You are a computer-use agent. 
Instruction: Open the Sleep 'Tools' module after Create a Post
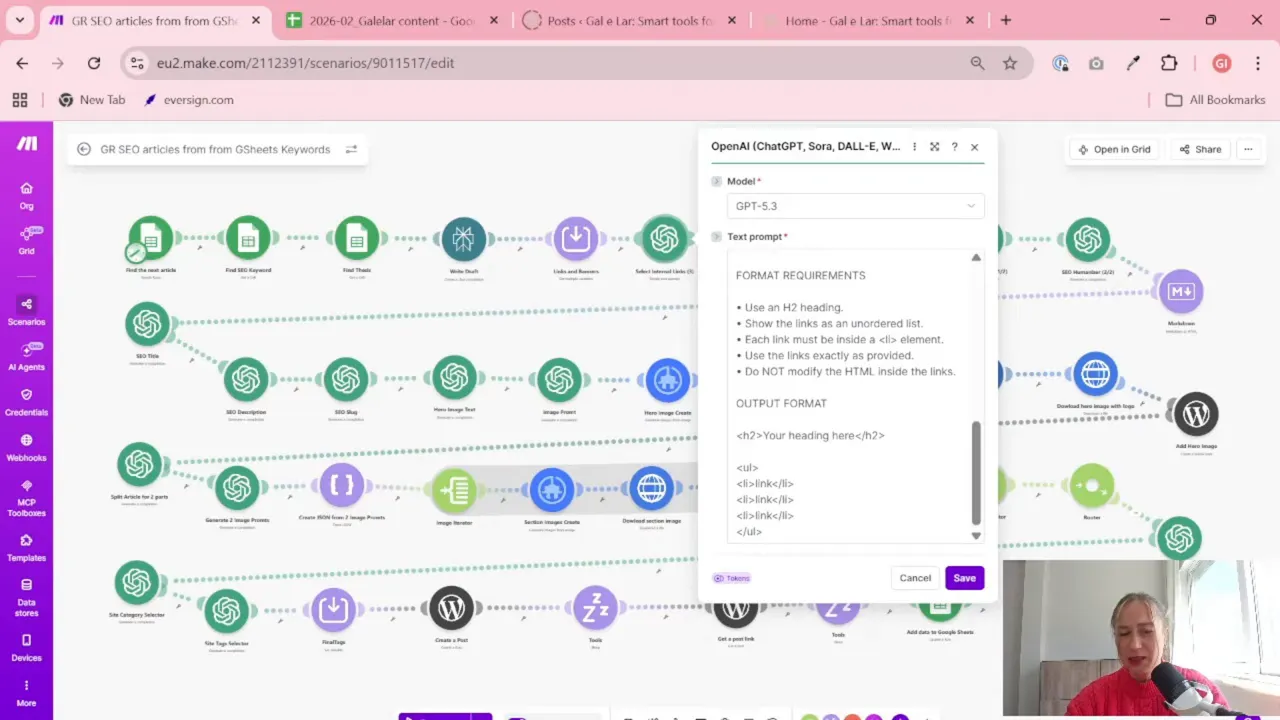[595, 609]
